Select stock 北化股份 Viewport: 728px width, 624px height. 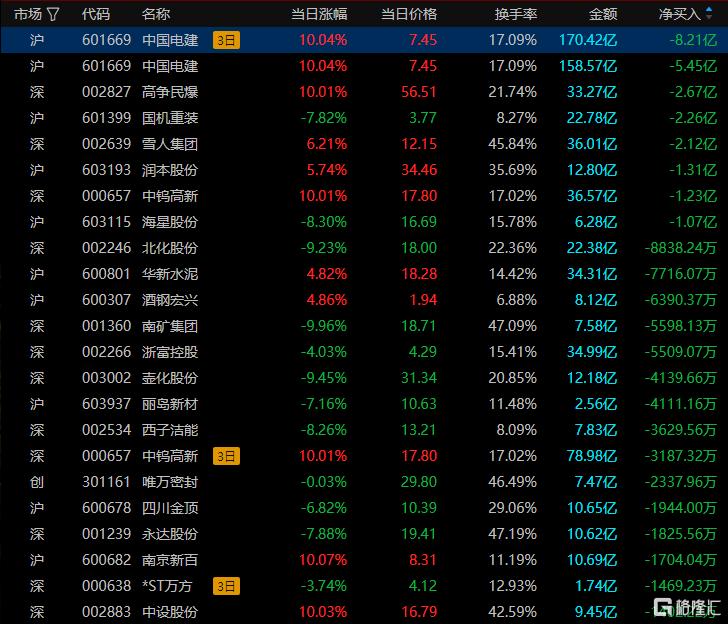click(170, 248)
